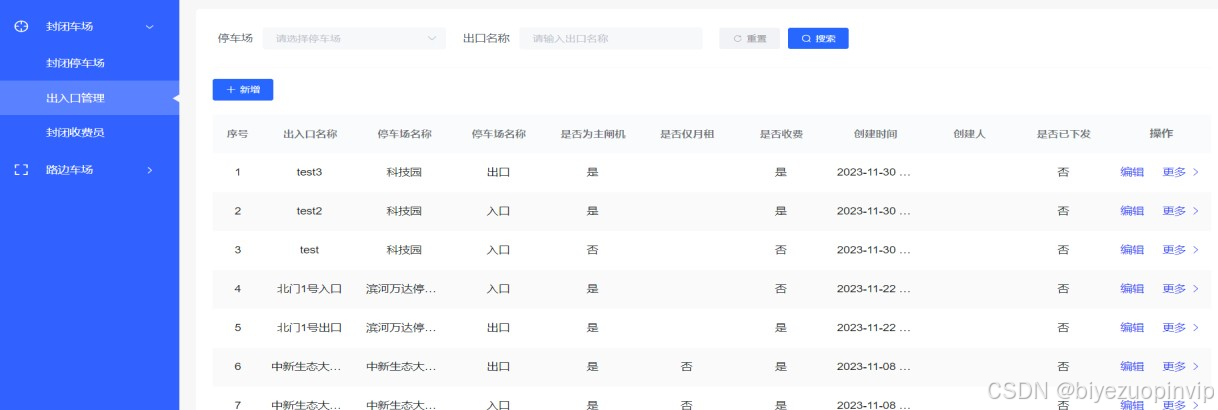Open 更多 for test2 row

click(1180, 211)
